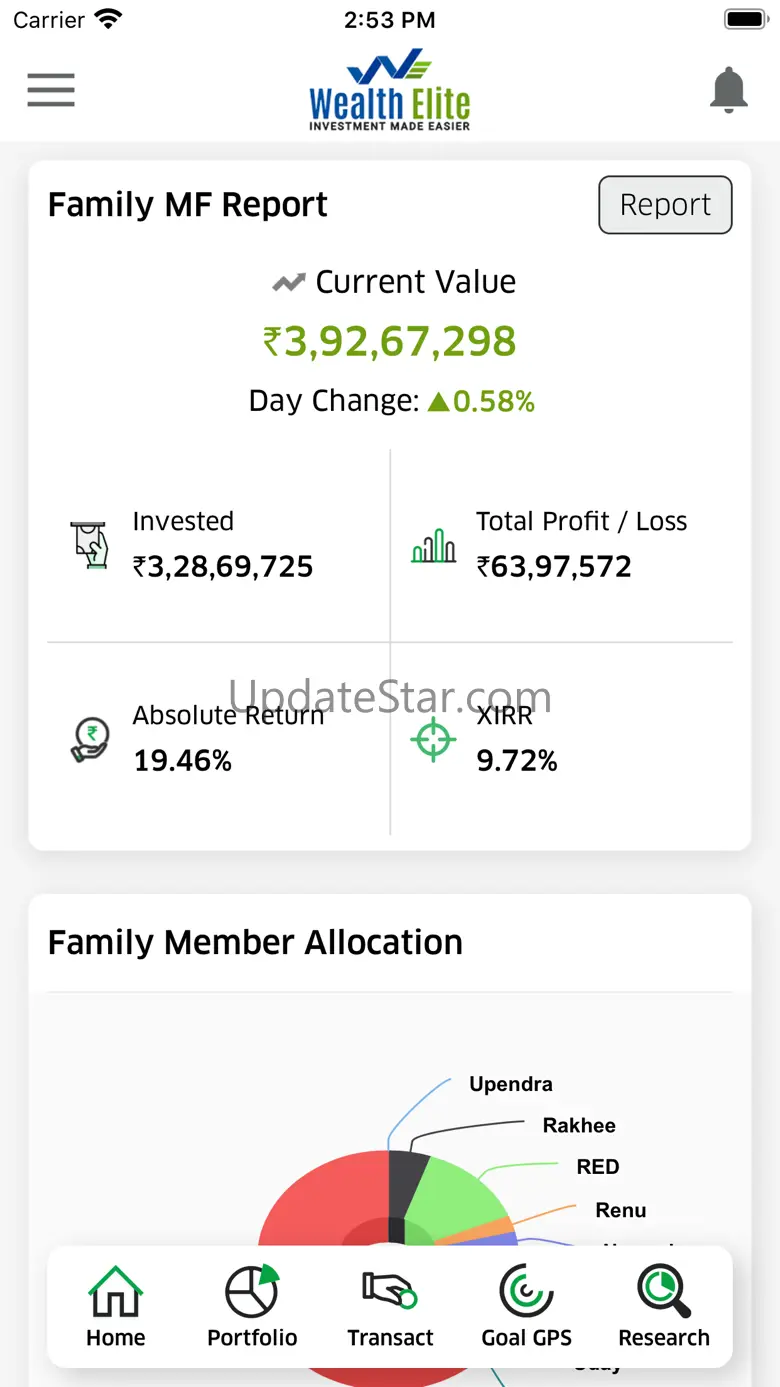Open the Research tab
Screen dimensions: 780x1387
[664, 1307]
